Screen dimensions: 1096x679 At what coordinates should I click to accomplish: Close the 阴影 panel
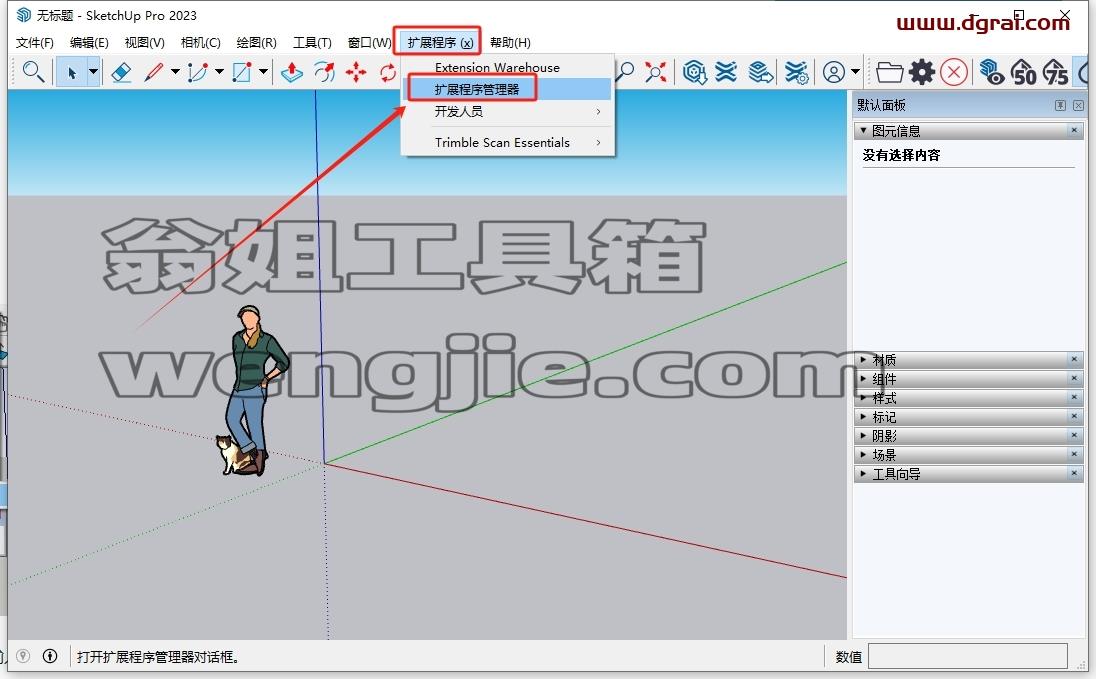(1074, 435)
